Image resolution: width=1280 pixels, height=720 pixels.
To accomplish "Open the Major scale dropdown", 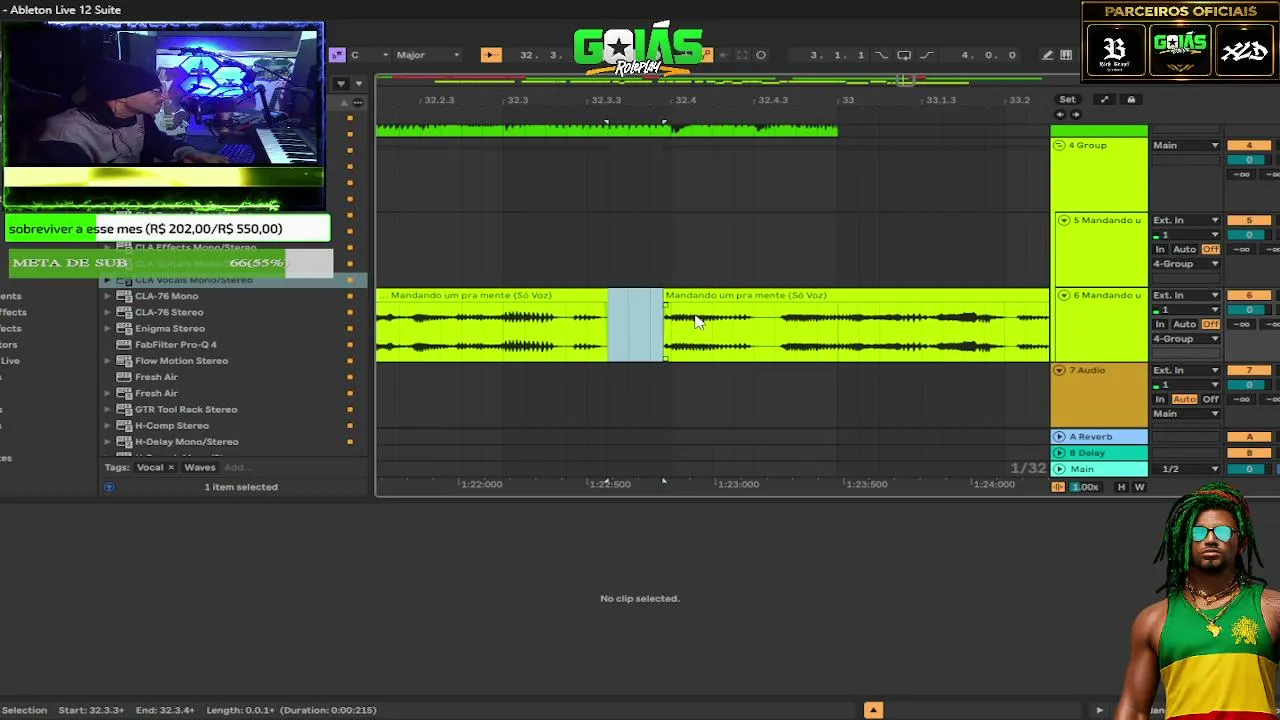I will 427,55.
